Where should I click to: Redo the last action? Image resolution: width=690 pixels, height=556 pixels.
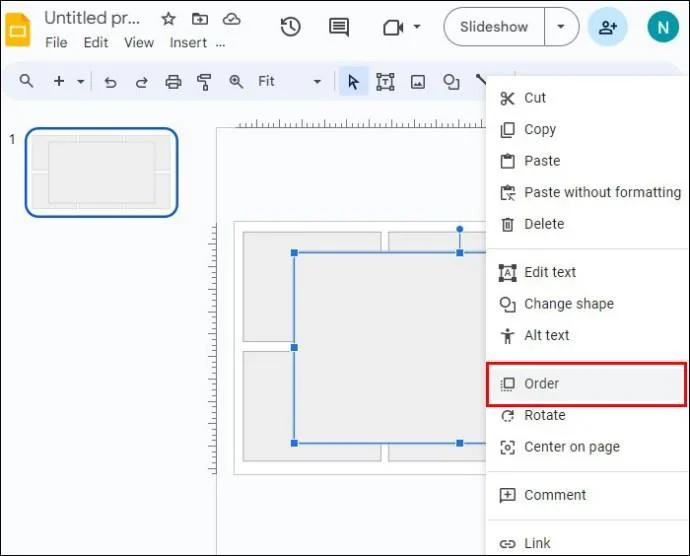click(x=141, y=82)
